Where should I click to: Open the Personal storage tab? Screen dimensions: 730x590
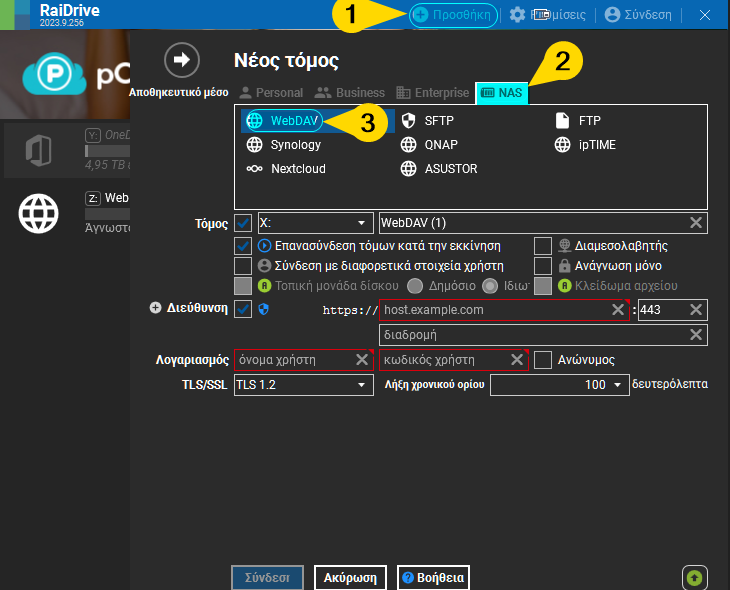(x=271, y=93)
